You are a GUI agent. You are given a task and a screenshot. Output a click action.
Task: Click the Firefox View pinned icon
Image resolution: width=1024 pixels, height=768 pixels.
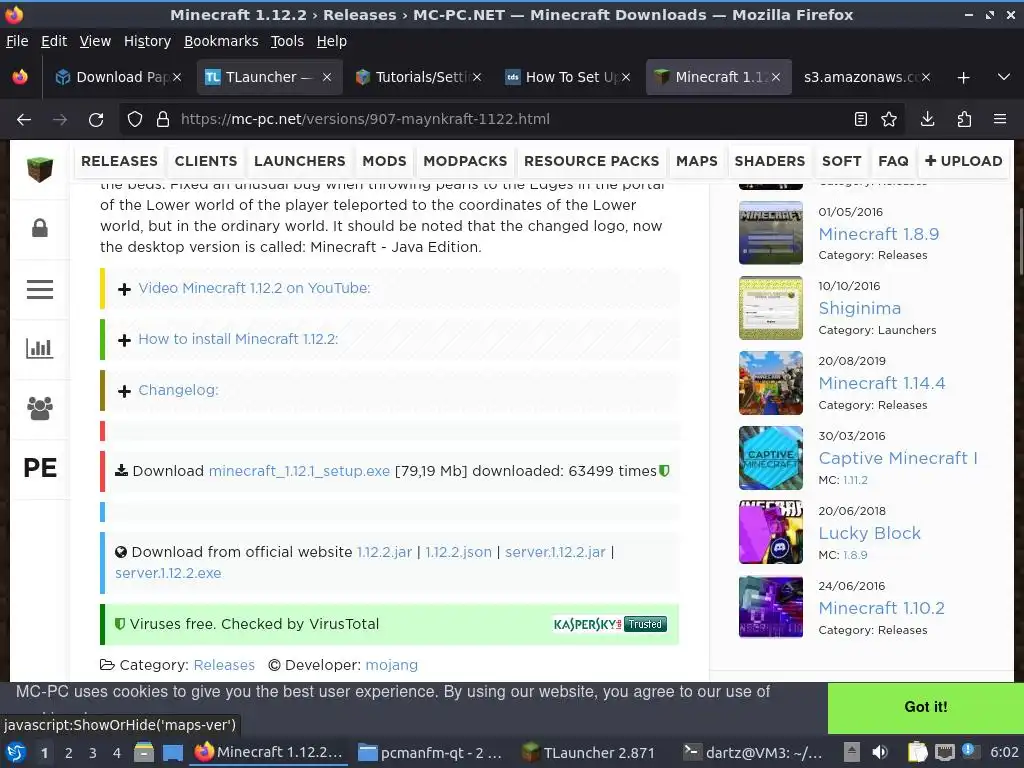click(x=20, y=77)
